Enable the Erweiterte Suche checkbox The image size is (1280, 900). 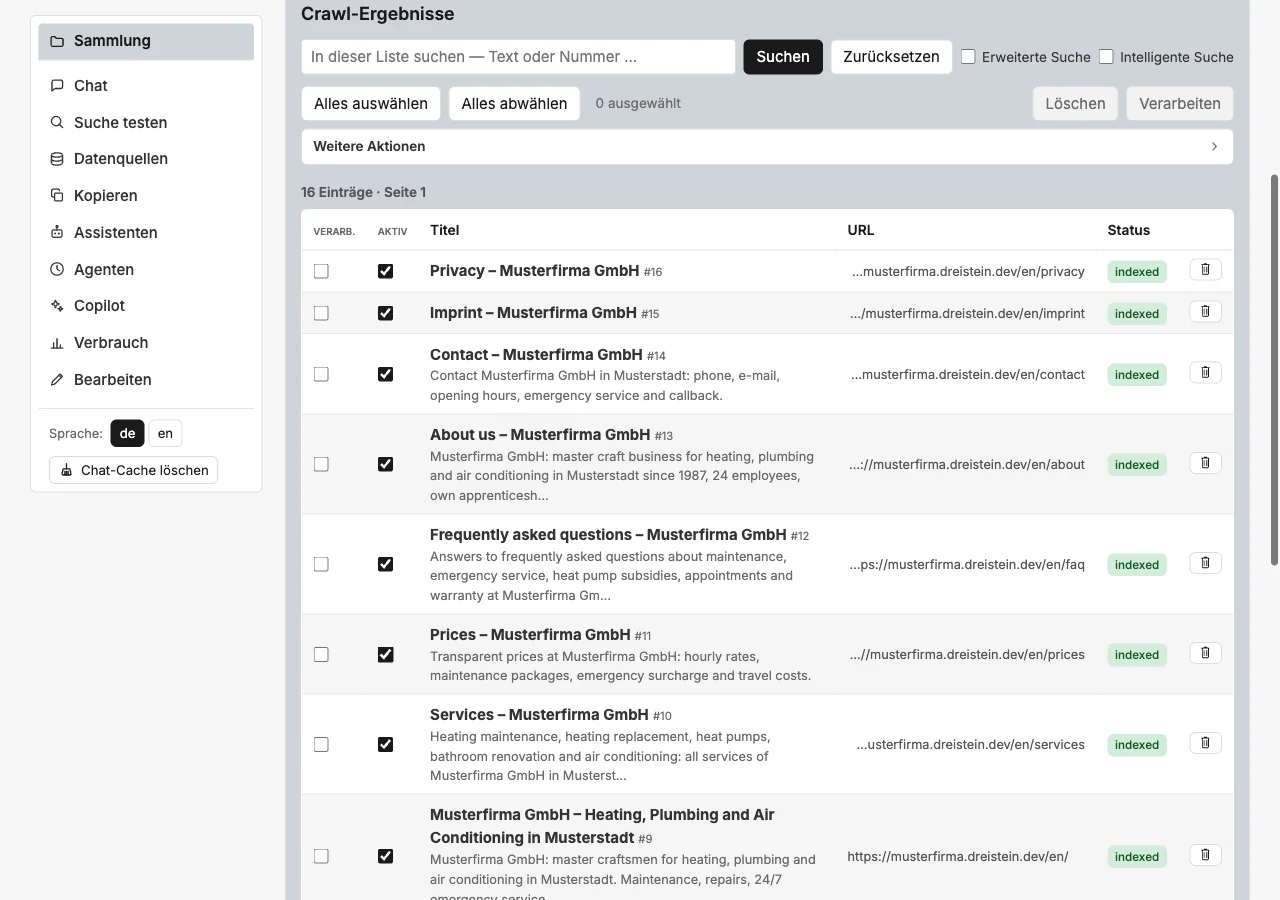tap(968, 57)
